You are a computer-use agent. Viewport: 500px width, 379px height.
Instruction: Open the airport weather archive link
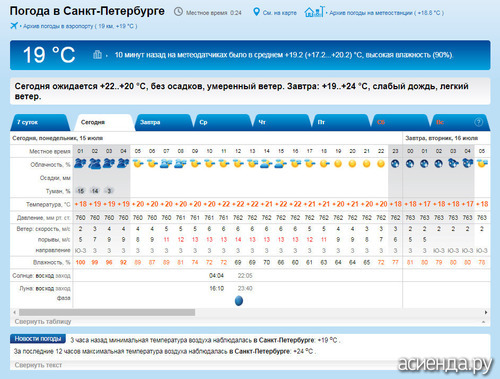coord(80,26)
